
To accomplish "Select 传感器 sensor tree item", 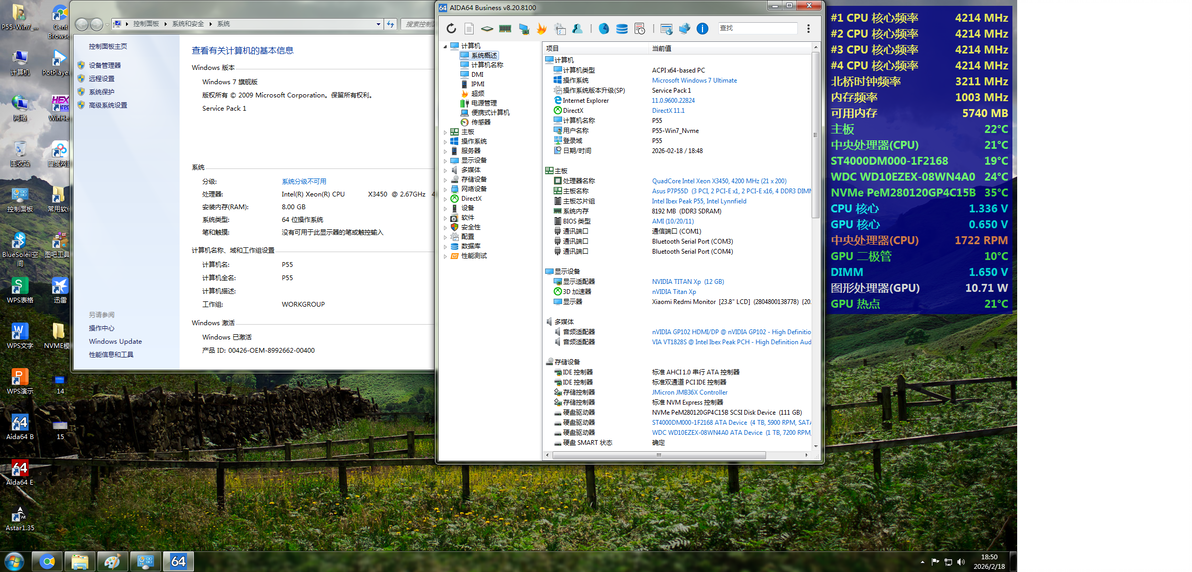I will 480,122.
